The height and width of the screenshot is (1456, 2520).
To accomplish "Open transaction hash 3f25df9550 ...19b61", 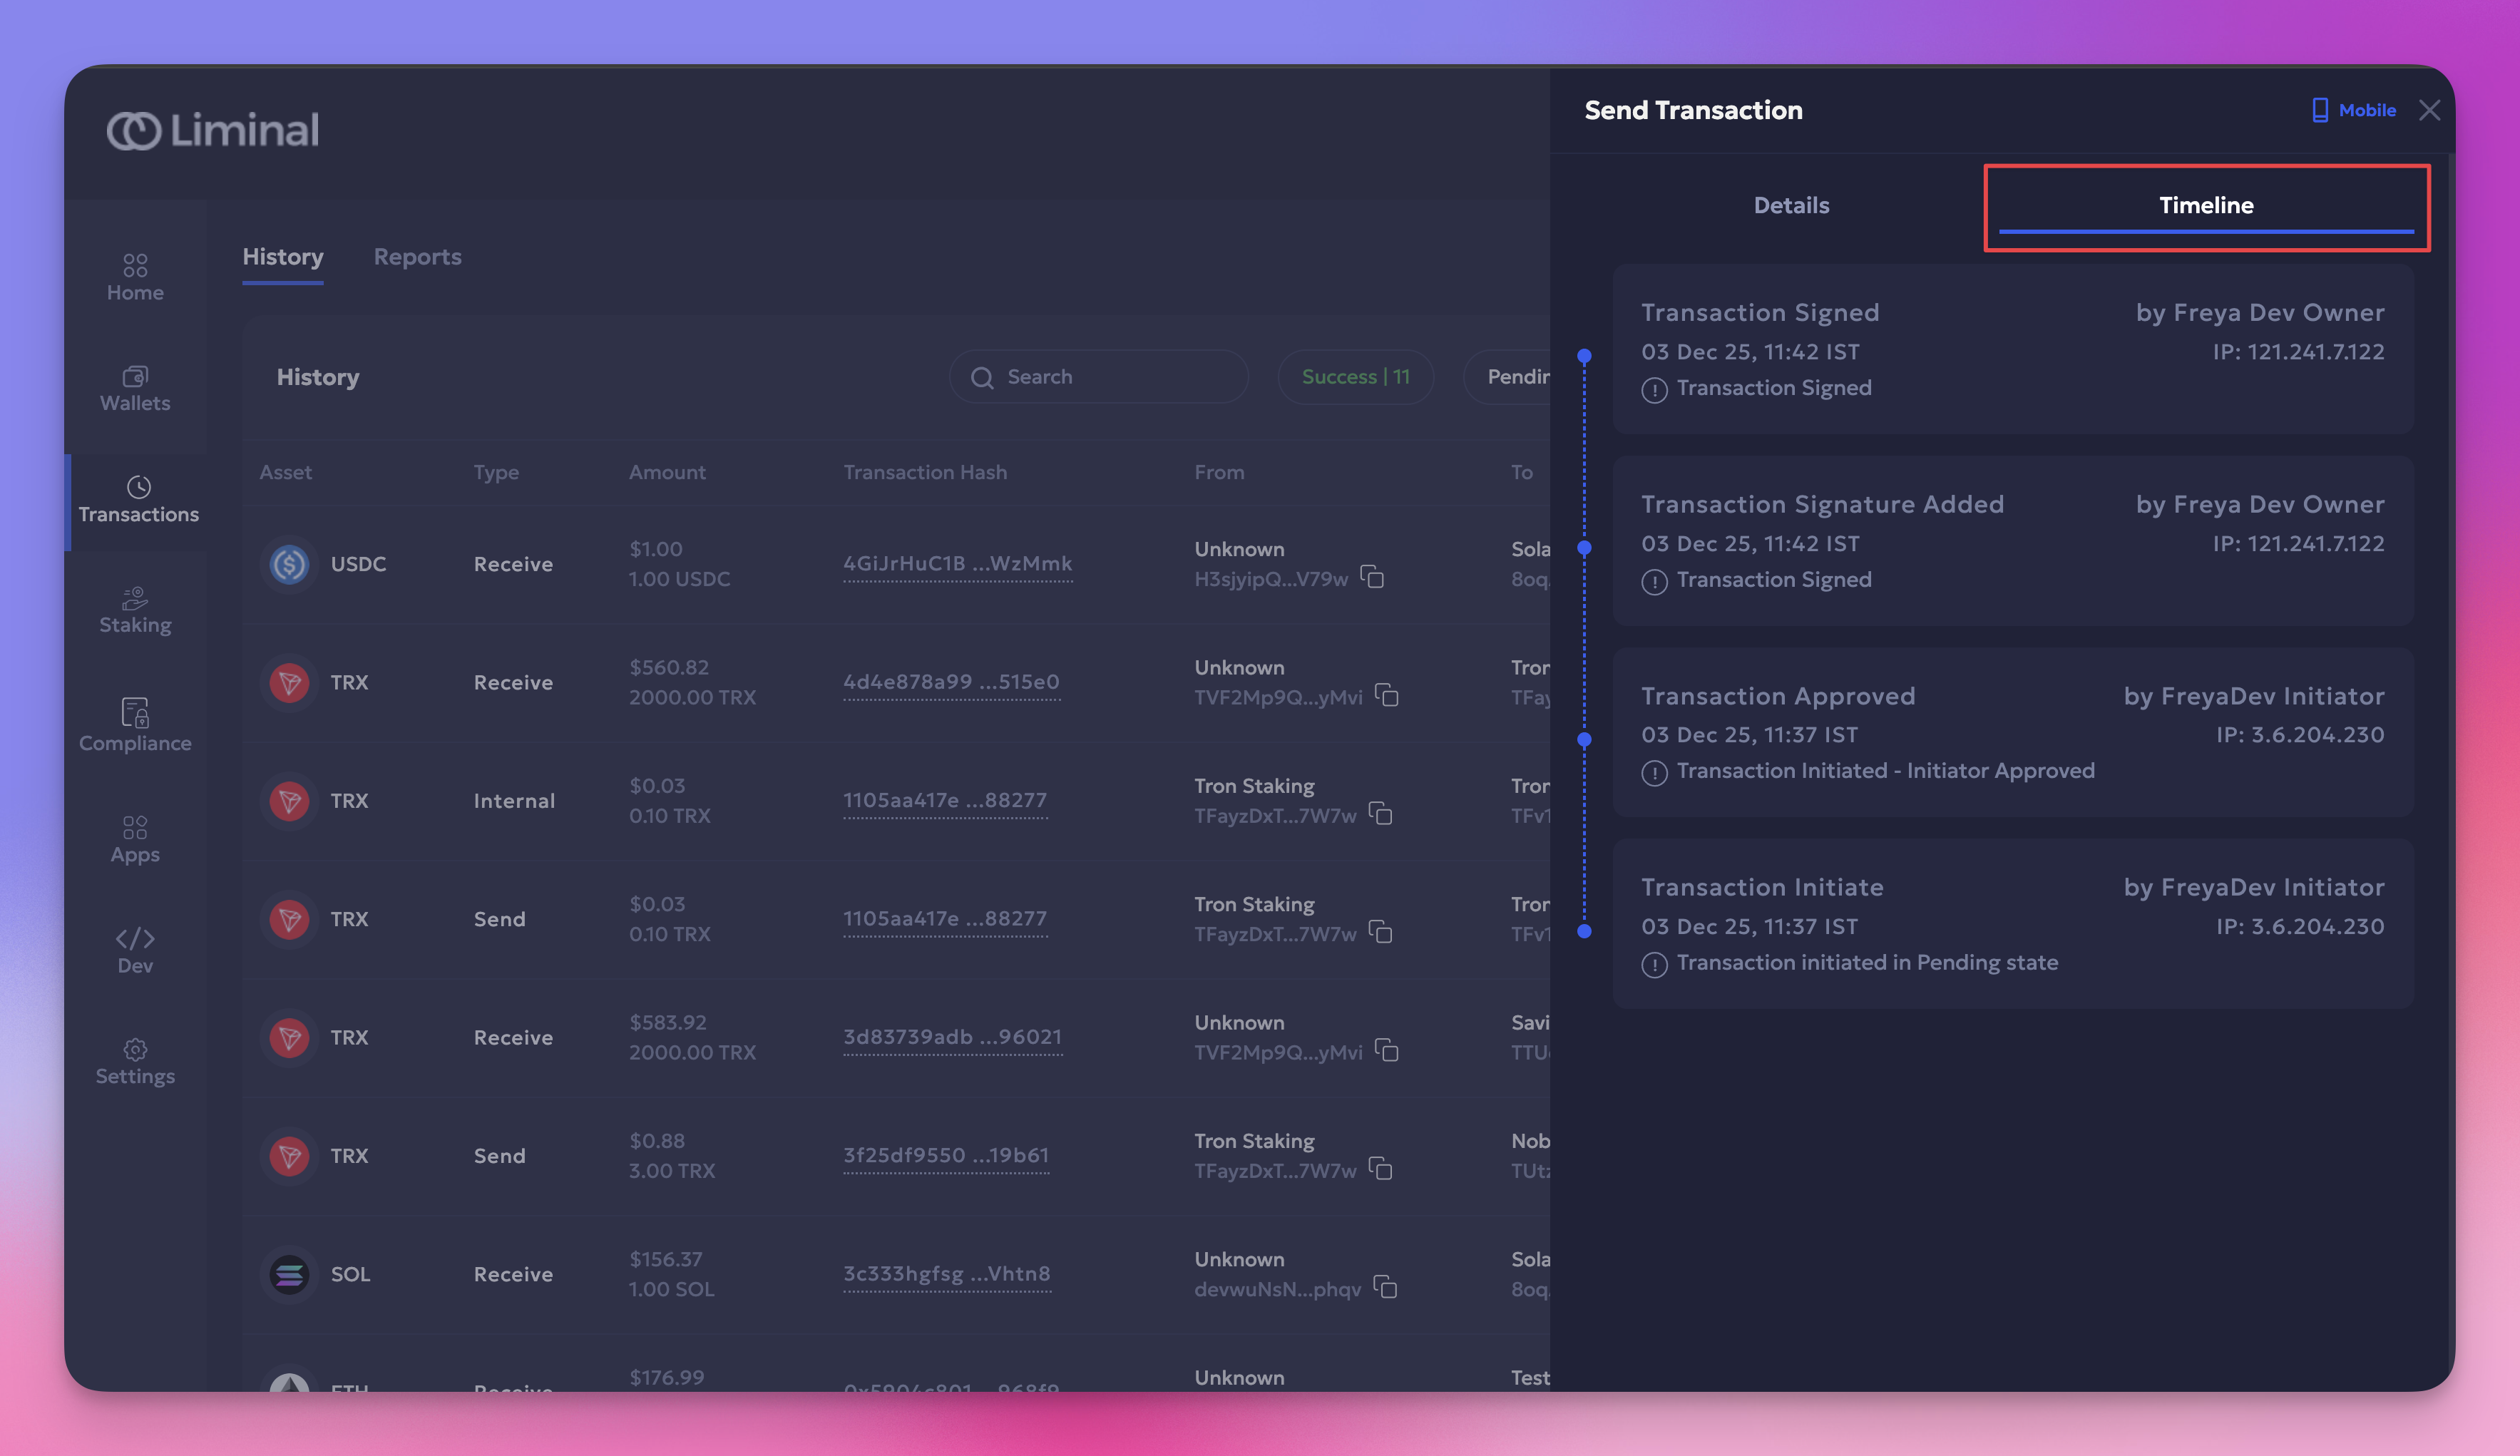I will pyautogui.click(x=946, y=1155).
